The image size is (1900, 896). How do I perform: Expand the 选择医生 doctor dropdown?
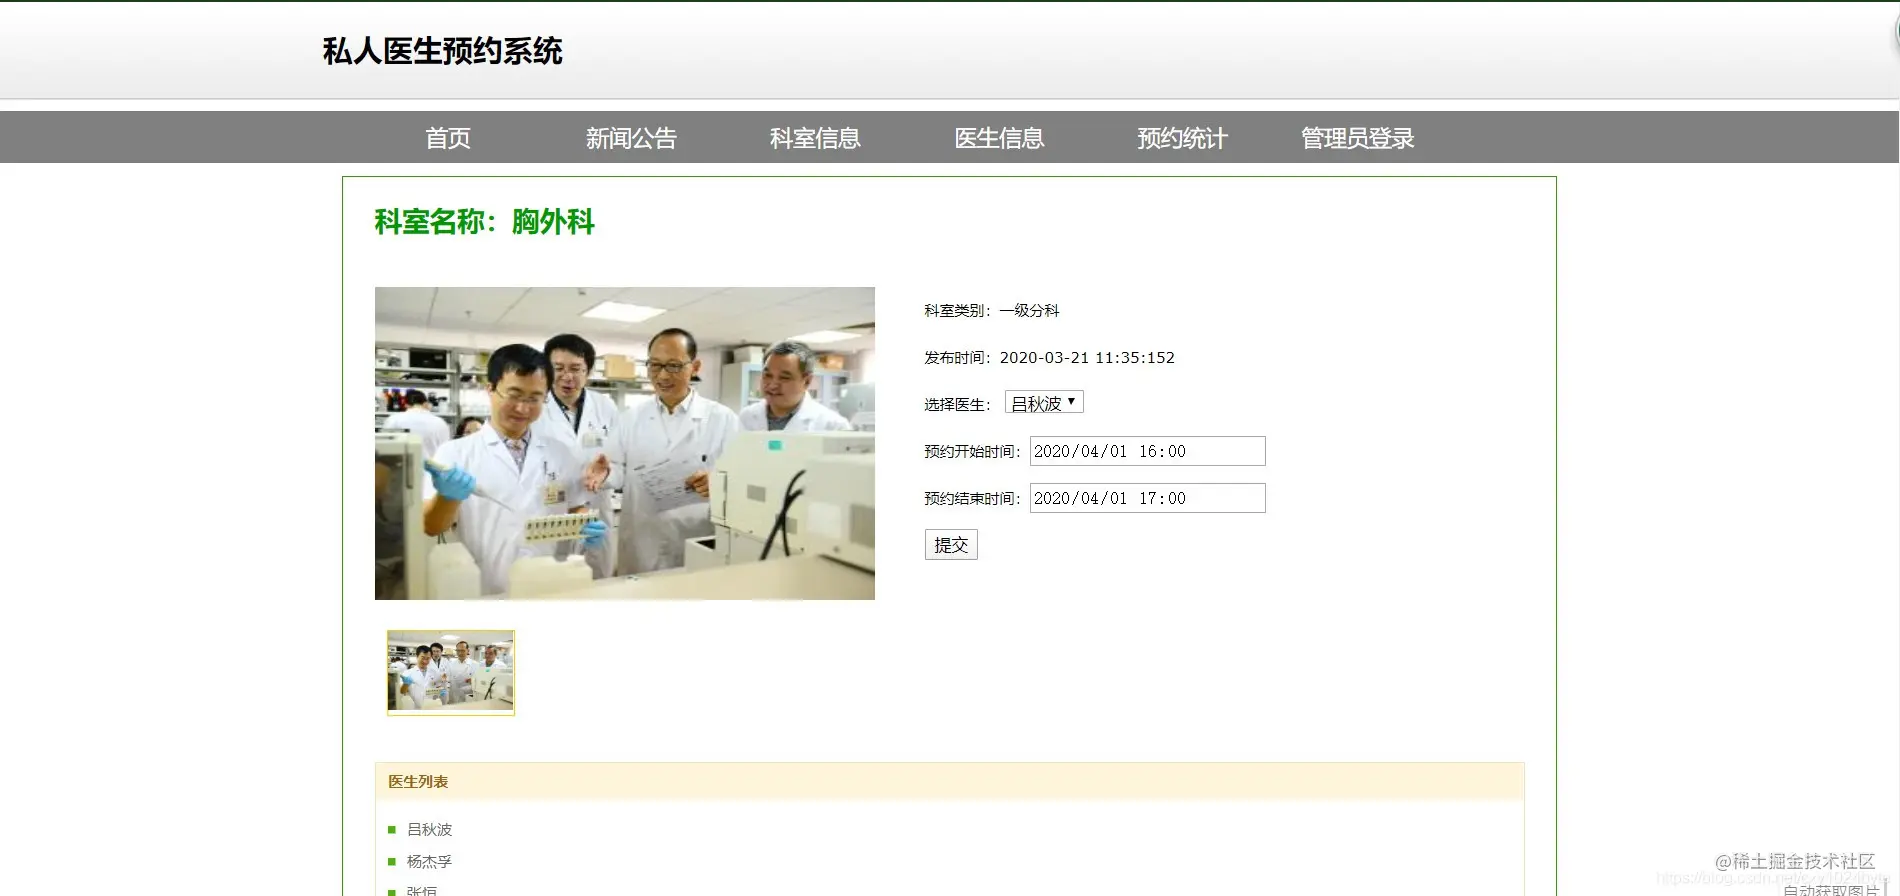pos(1044,403)
